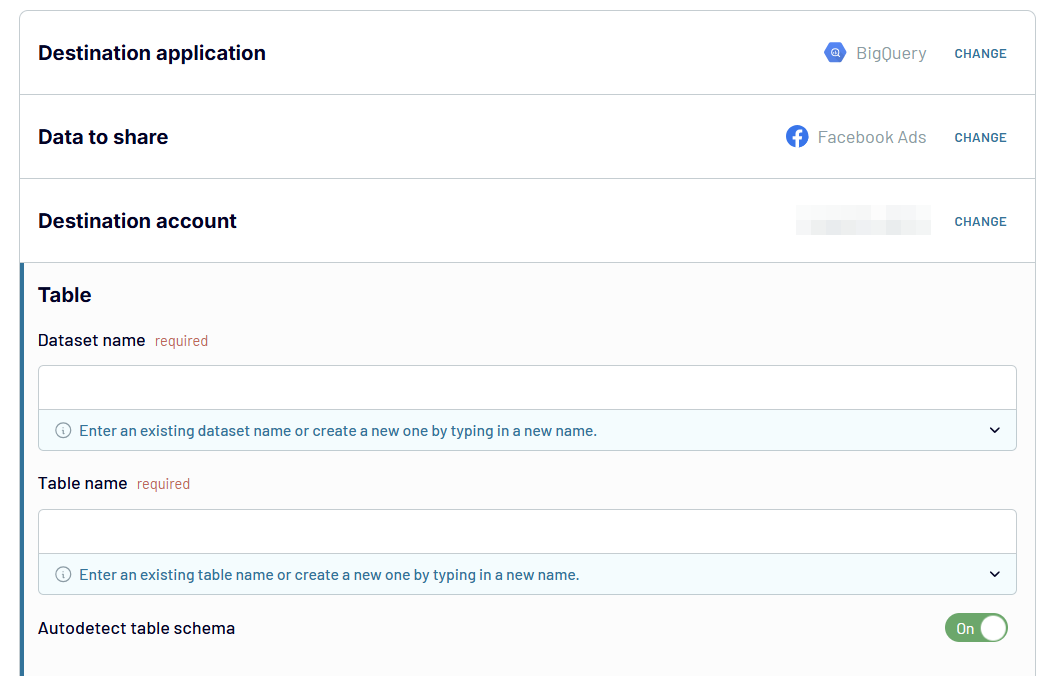The width and height of the screenshot is (1051, 676).
Task: Click 'Enter an existing table name' hint text
Action: (329, 575)
